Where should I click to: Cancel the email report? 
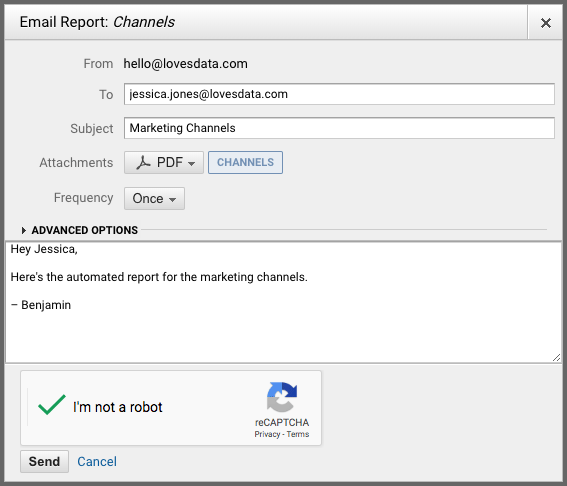[x=97, y=462]
